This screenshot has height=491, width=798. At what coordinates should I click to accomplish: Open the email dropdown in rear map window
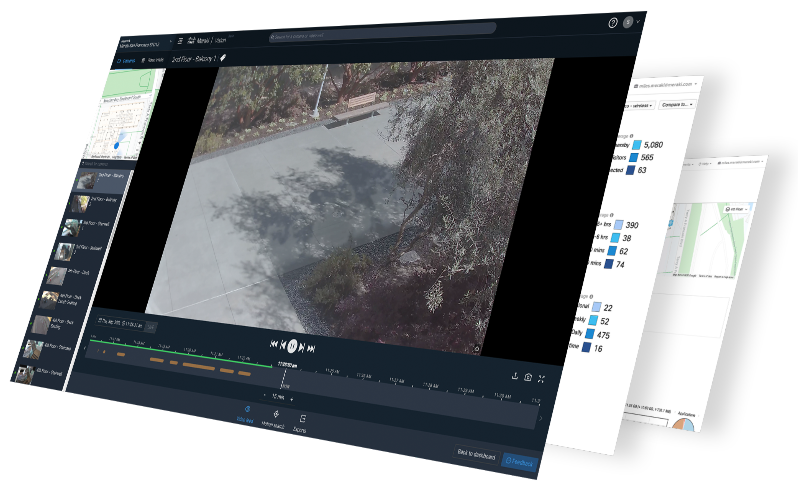point(740,162)
